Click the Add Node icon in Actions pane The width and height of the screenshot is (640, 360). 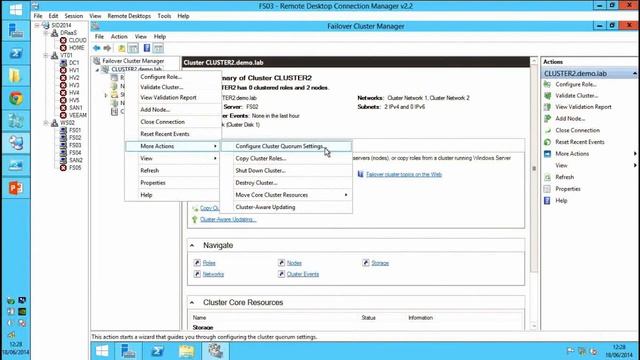coord(547,118)
